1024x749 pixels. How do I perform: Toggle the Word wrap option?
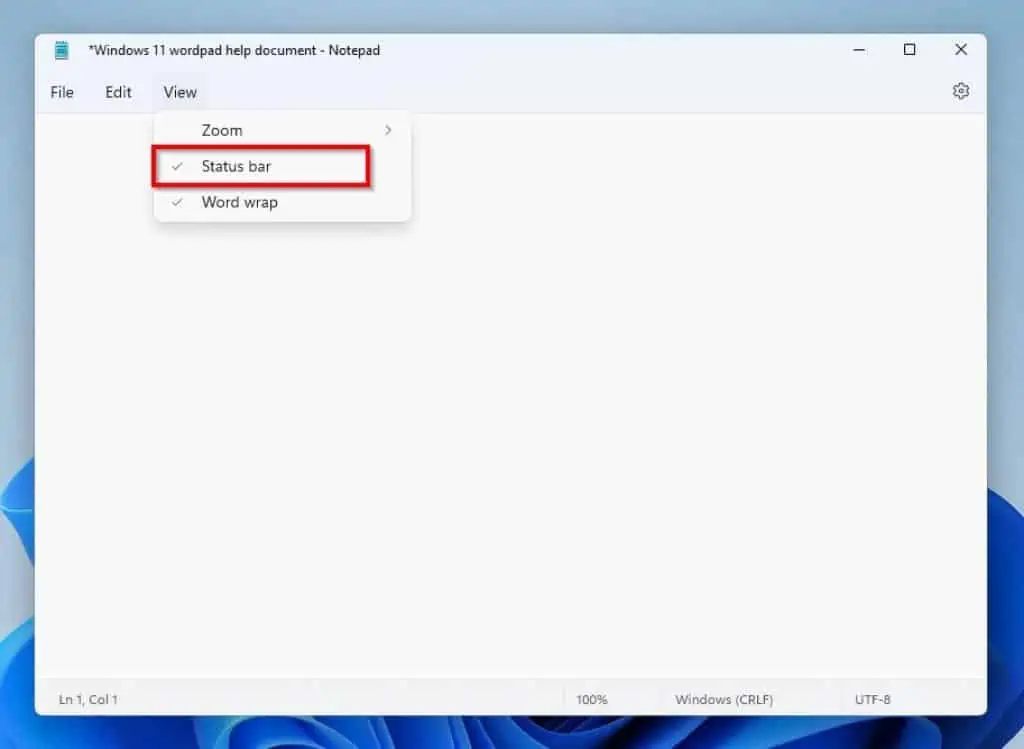click(282, 202)
